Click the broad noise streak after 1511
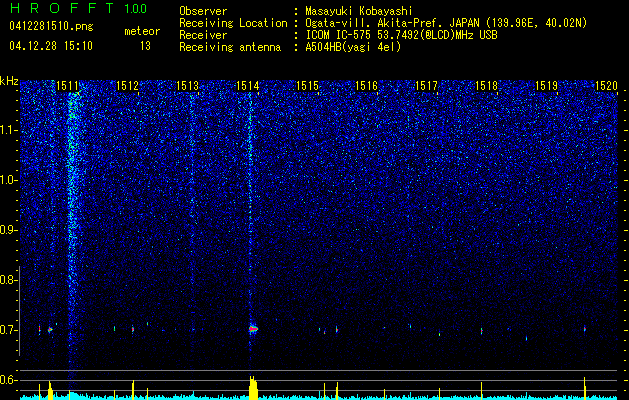629x400 pixels. tap(72, 233)
